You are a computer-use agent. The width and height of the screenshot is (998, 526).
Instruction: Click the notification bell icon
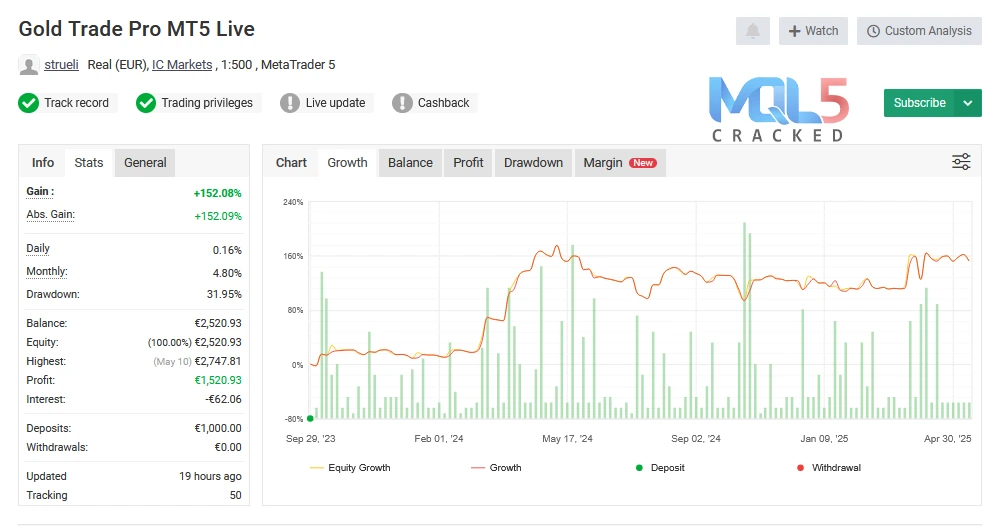752,31
